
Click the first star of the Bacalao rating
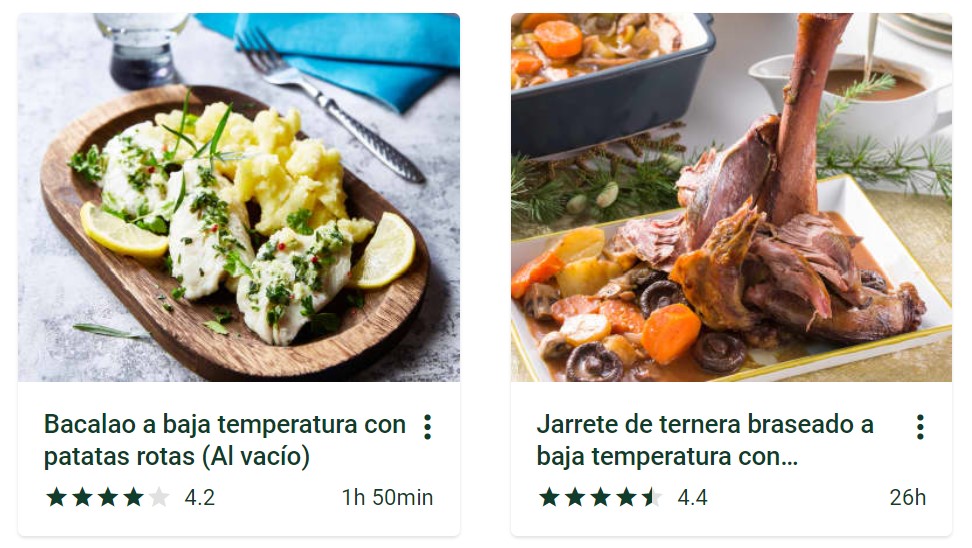[x=56, y=497]
